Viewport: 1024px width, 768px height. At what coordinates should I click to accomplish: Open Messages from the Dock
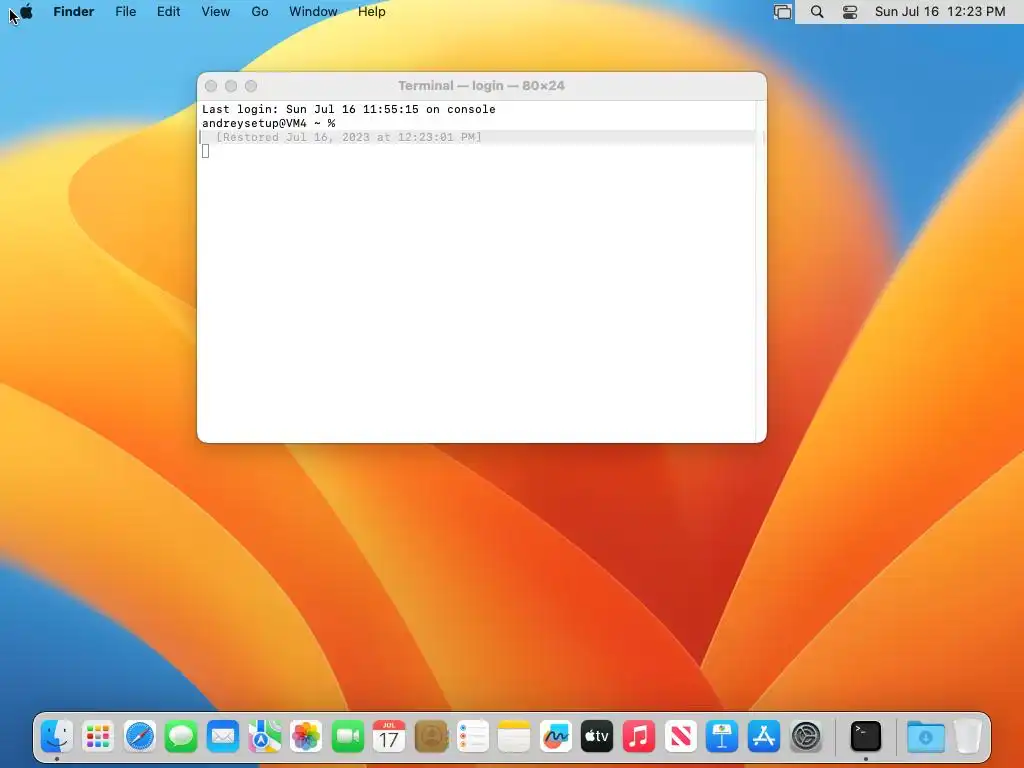(181, 737)
